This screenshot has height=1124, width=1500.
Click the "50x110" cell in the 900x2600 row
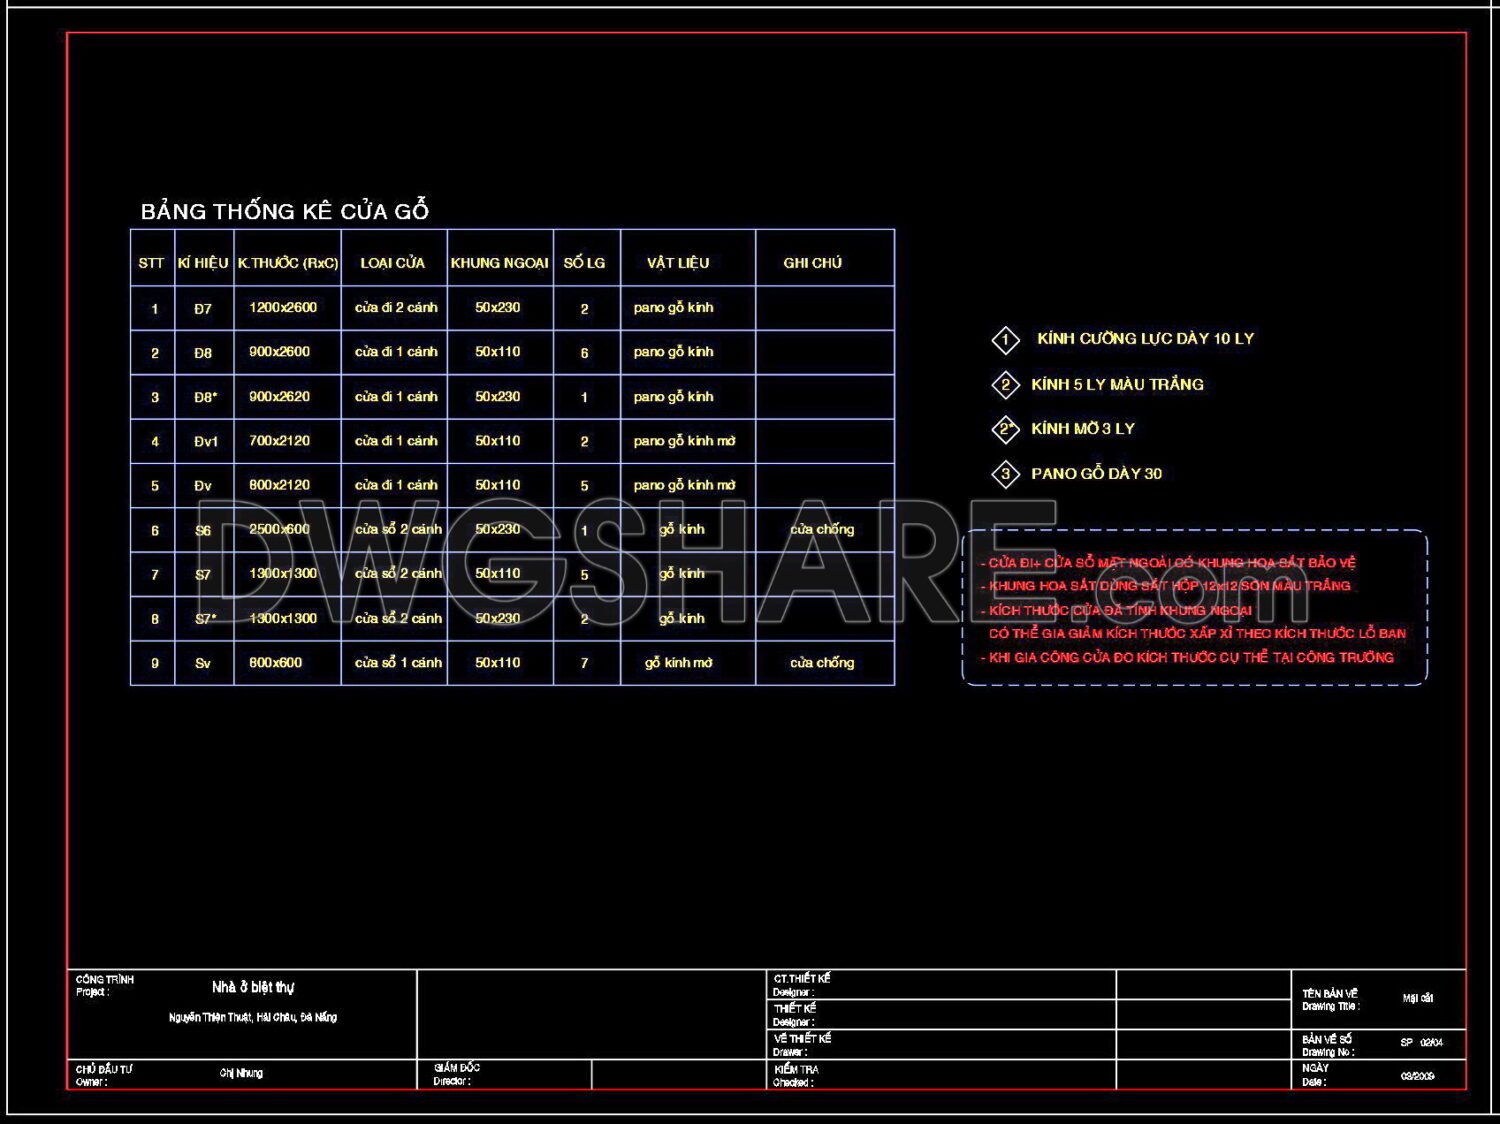tap(498, 351)
